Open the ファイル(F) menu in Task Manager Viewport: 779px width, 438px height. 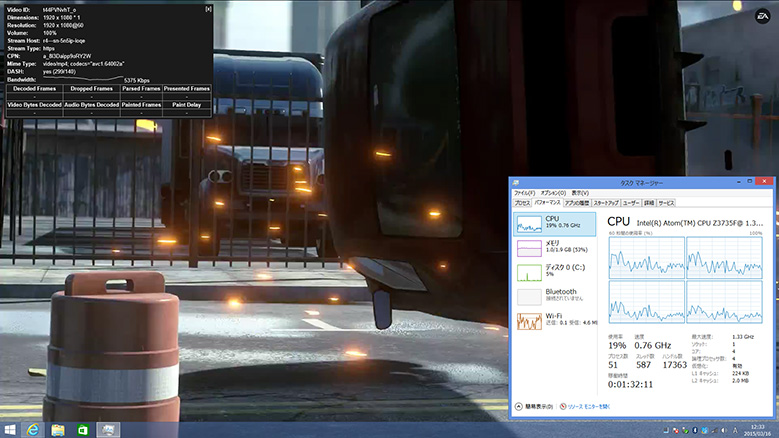[524, 193]
